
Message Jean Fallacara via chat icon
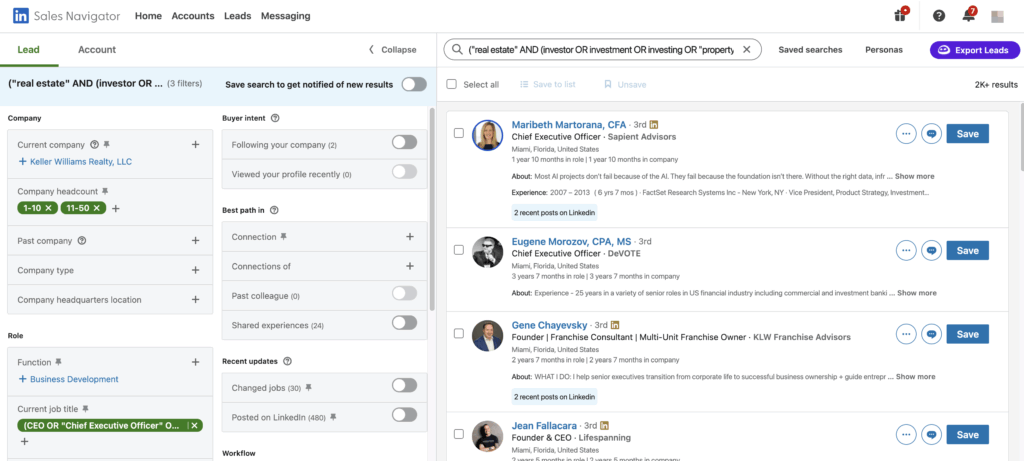[931, 435]
